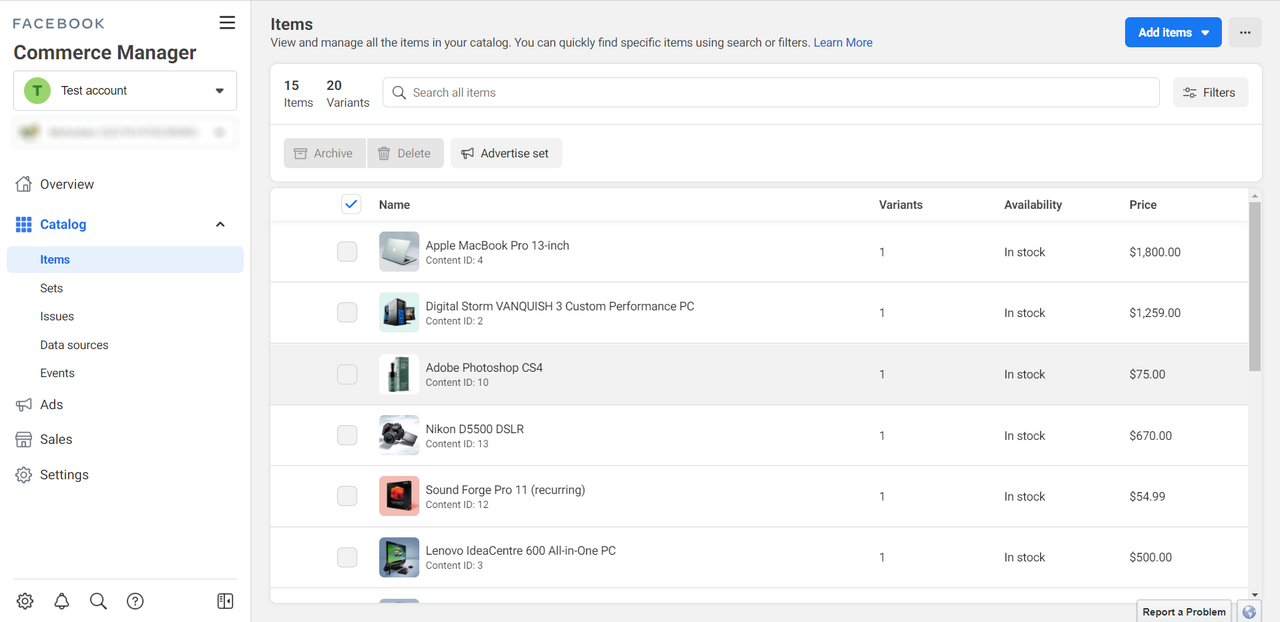The width and height of the screenshot is (1280, 622).
Task: Open the Nikon D5500 DSLR thumbnail
Action: point(399,435)
